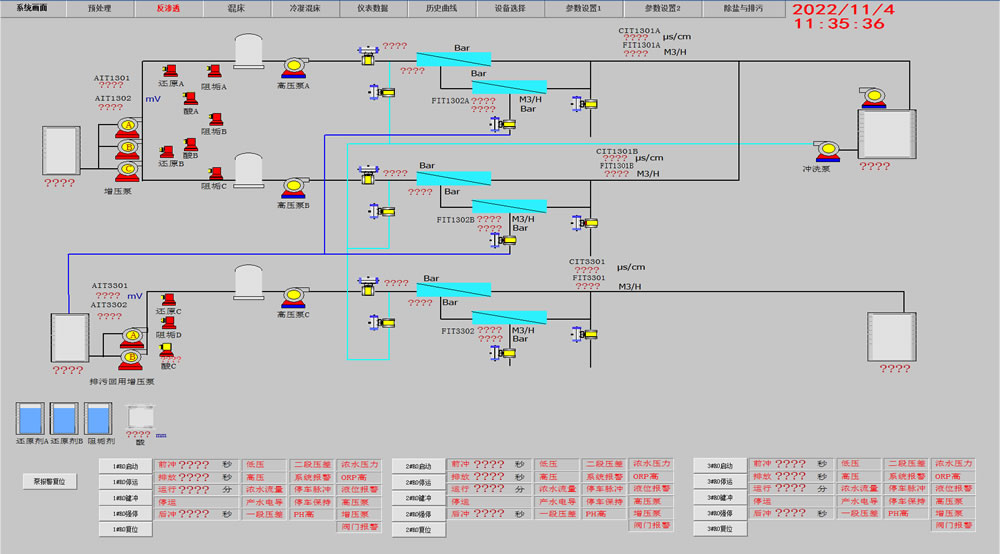Click the 还原A dosing pump icon

tap(169, 70)
